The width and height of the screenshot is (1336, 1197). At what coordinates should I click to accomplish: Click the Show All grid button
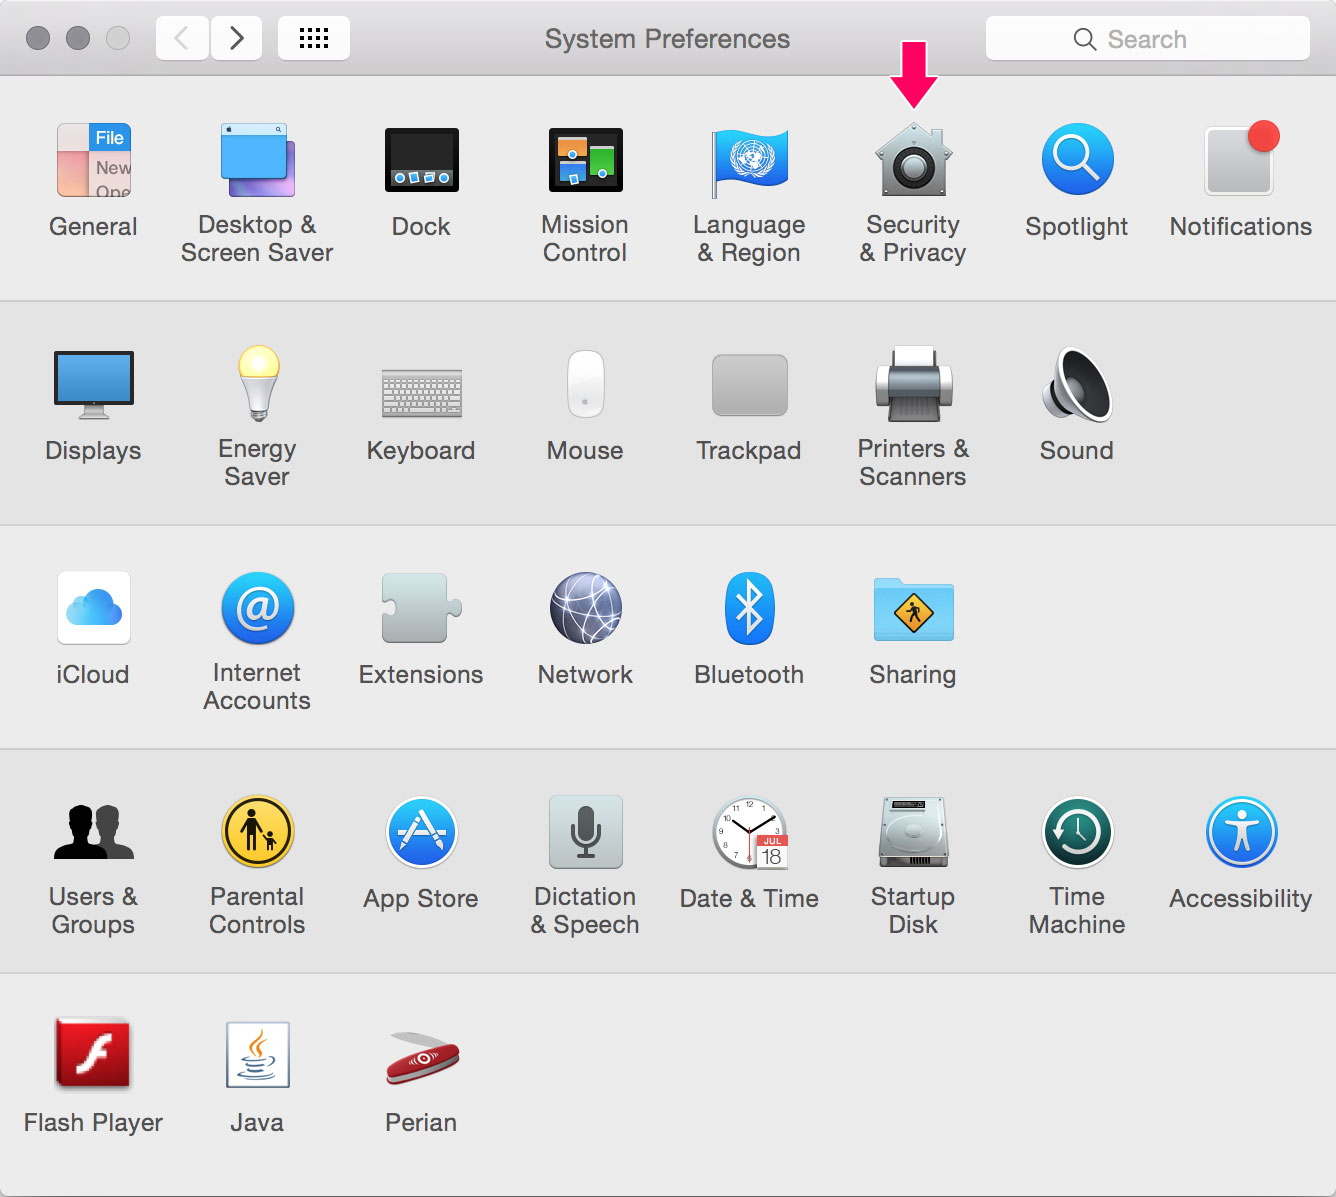[x=314, y=39]
